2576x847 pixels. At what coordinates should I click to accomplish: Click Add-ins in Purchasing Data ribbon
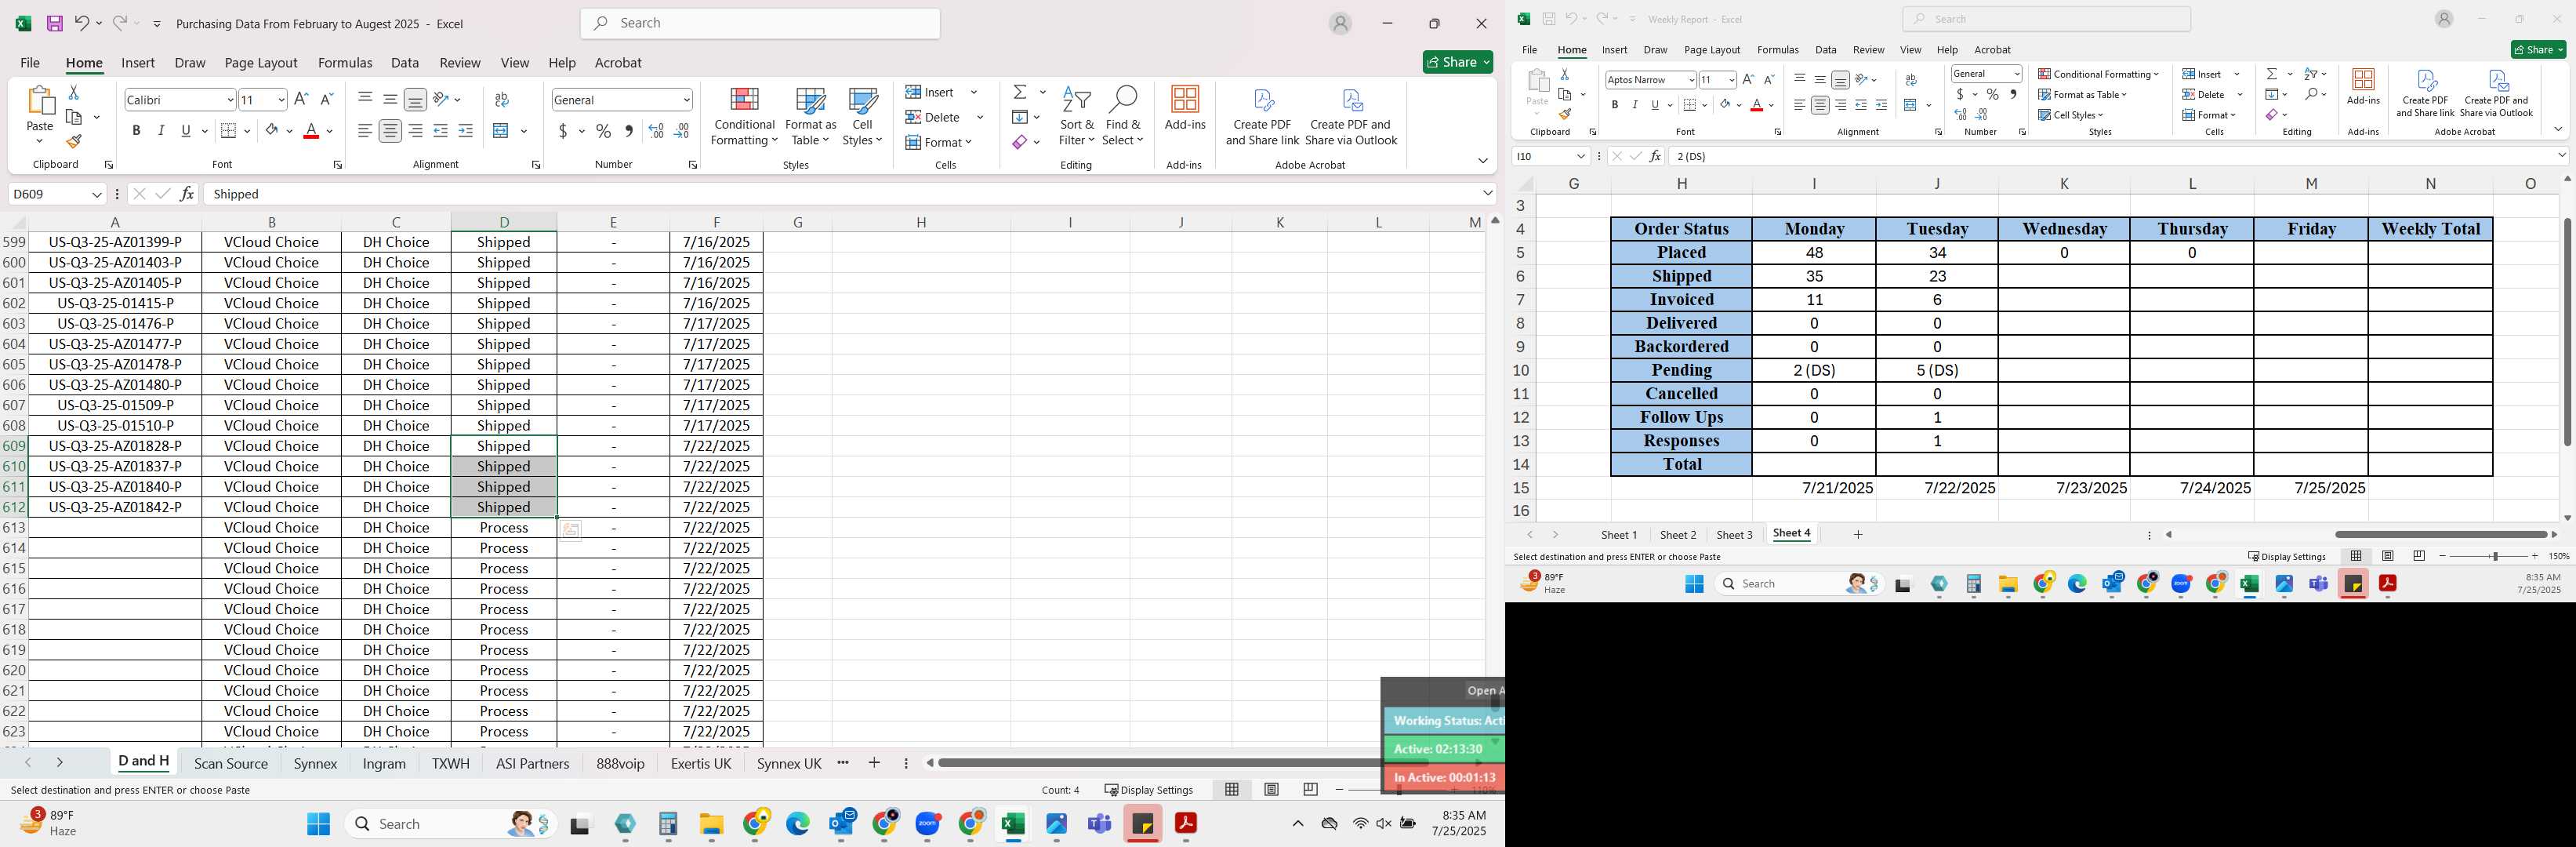point(1185,108)
